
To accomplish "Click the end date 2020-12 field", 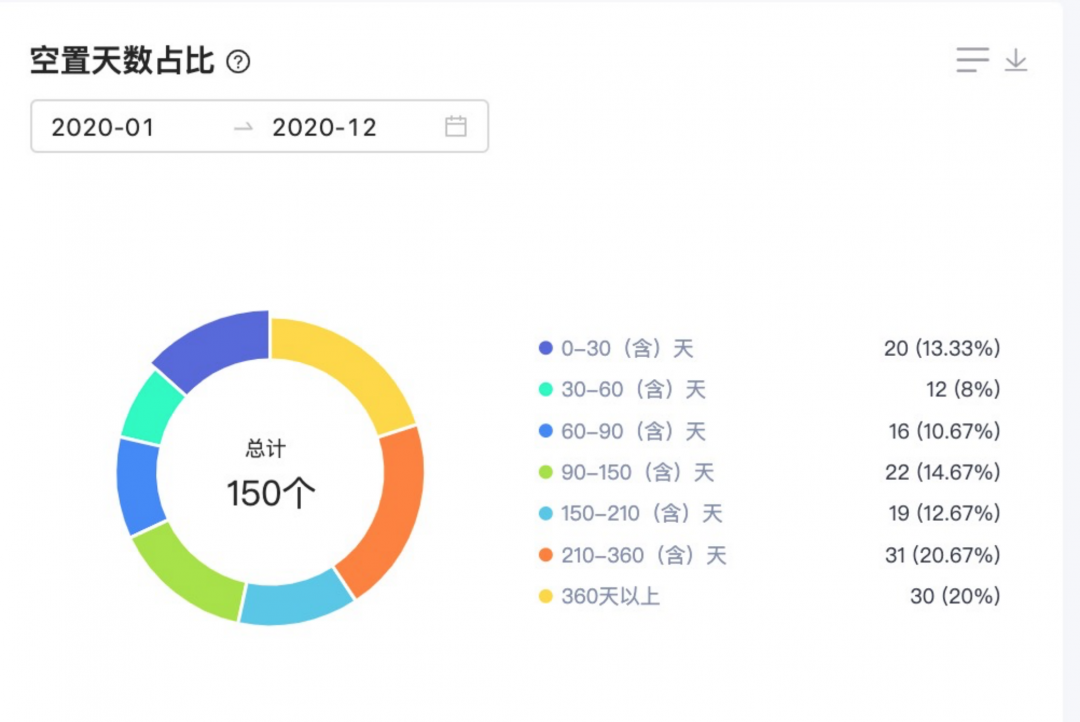I will click(x=324, y=127).
